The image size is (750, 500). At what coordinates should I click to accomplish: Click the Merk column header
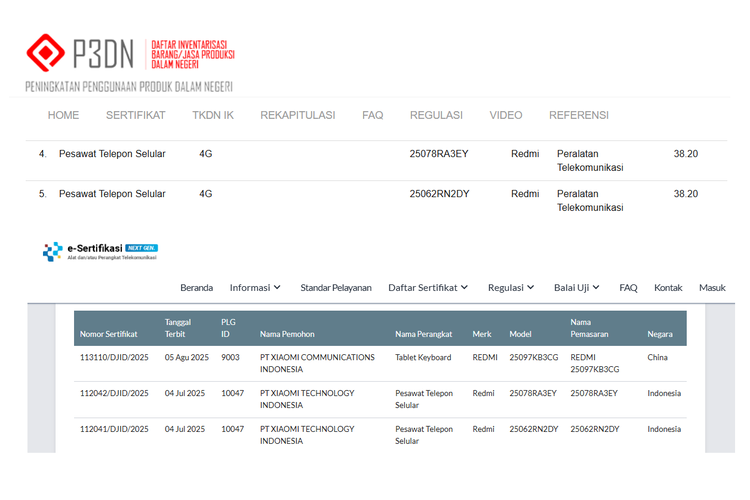click(482, 334)
